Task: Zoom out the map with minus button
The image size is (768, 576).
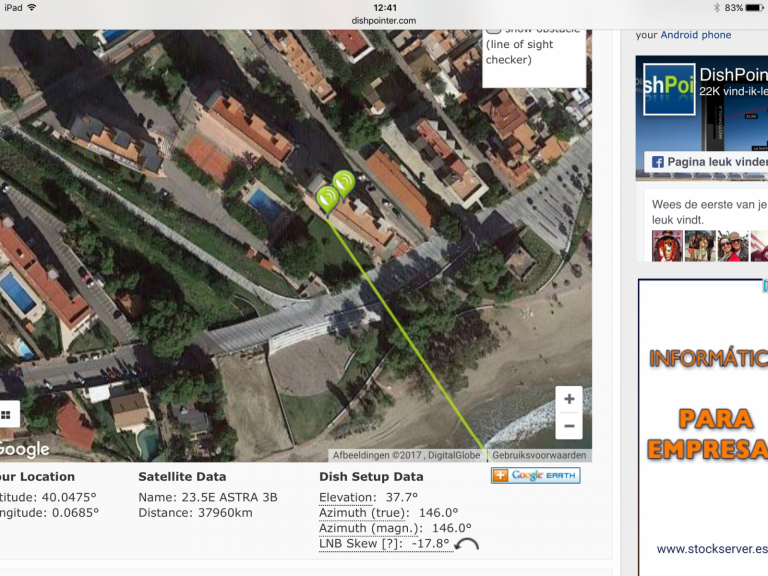Action: [569, 425]
